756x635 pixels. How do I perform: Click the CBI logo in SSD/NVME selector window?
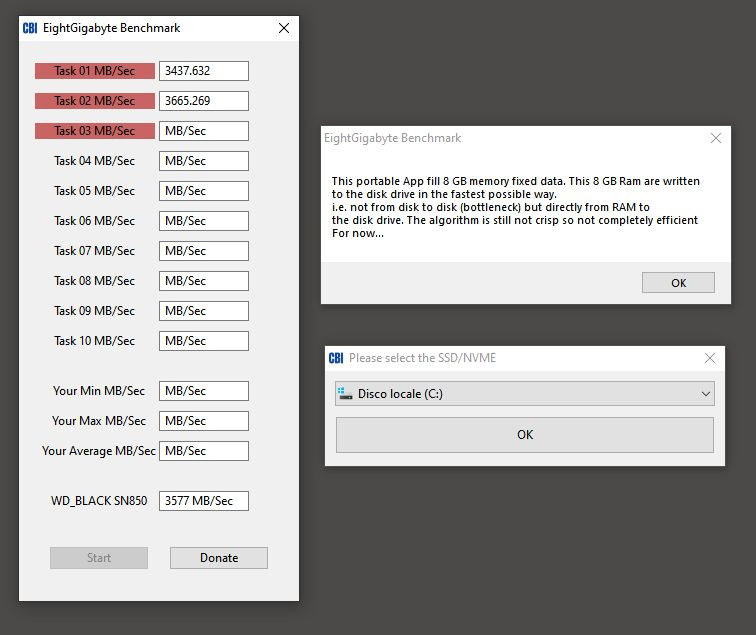tap(336, 358)
